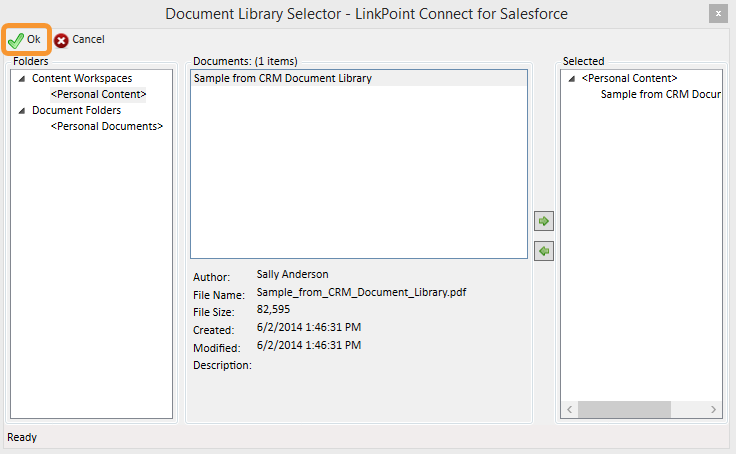Viewport: 736px width, 454px height.
Task: Select Content Workspaces tree label
Action: point(82,78)
